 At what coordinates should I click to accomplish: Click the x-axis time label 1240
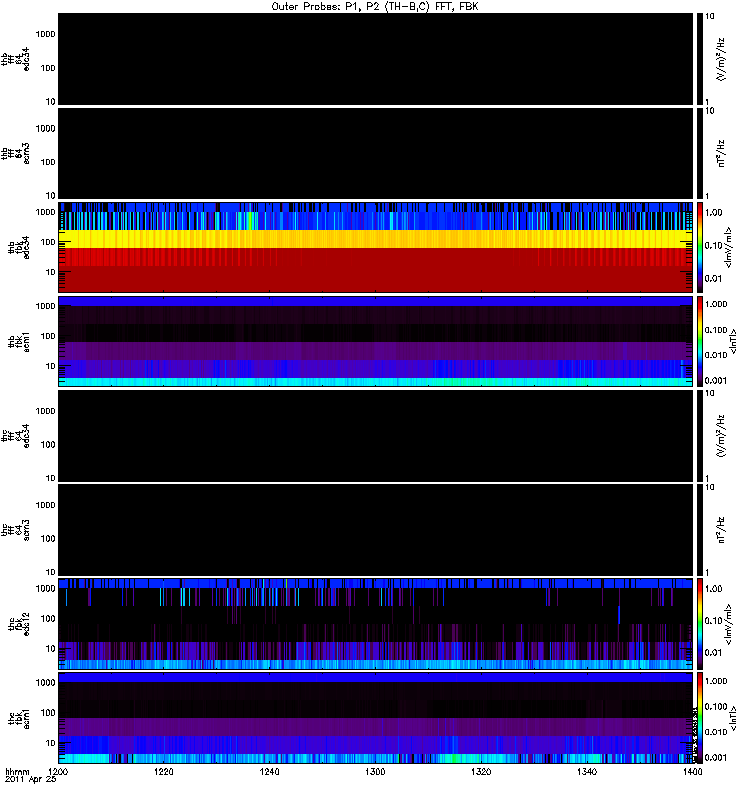269,772
